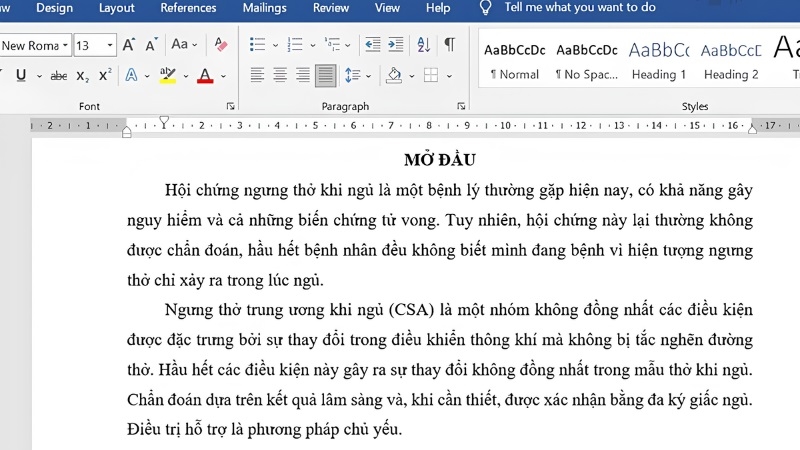
Task: Open font color dropdown arrow
Action: [223, 77]
